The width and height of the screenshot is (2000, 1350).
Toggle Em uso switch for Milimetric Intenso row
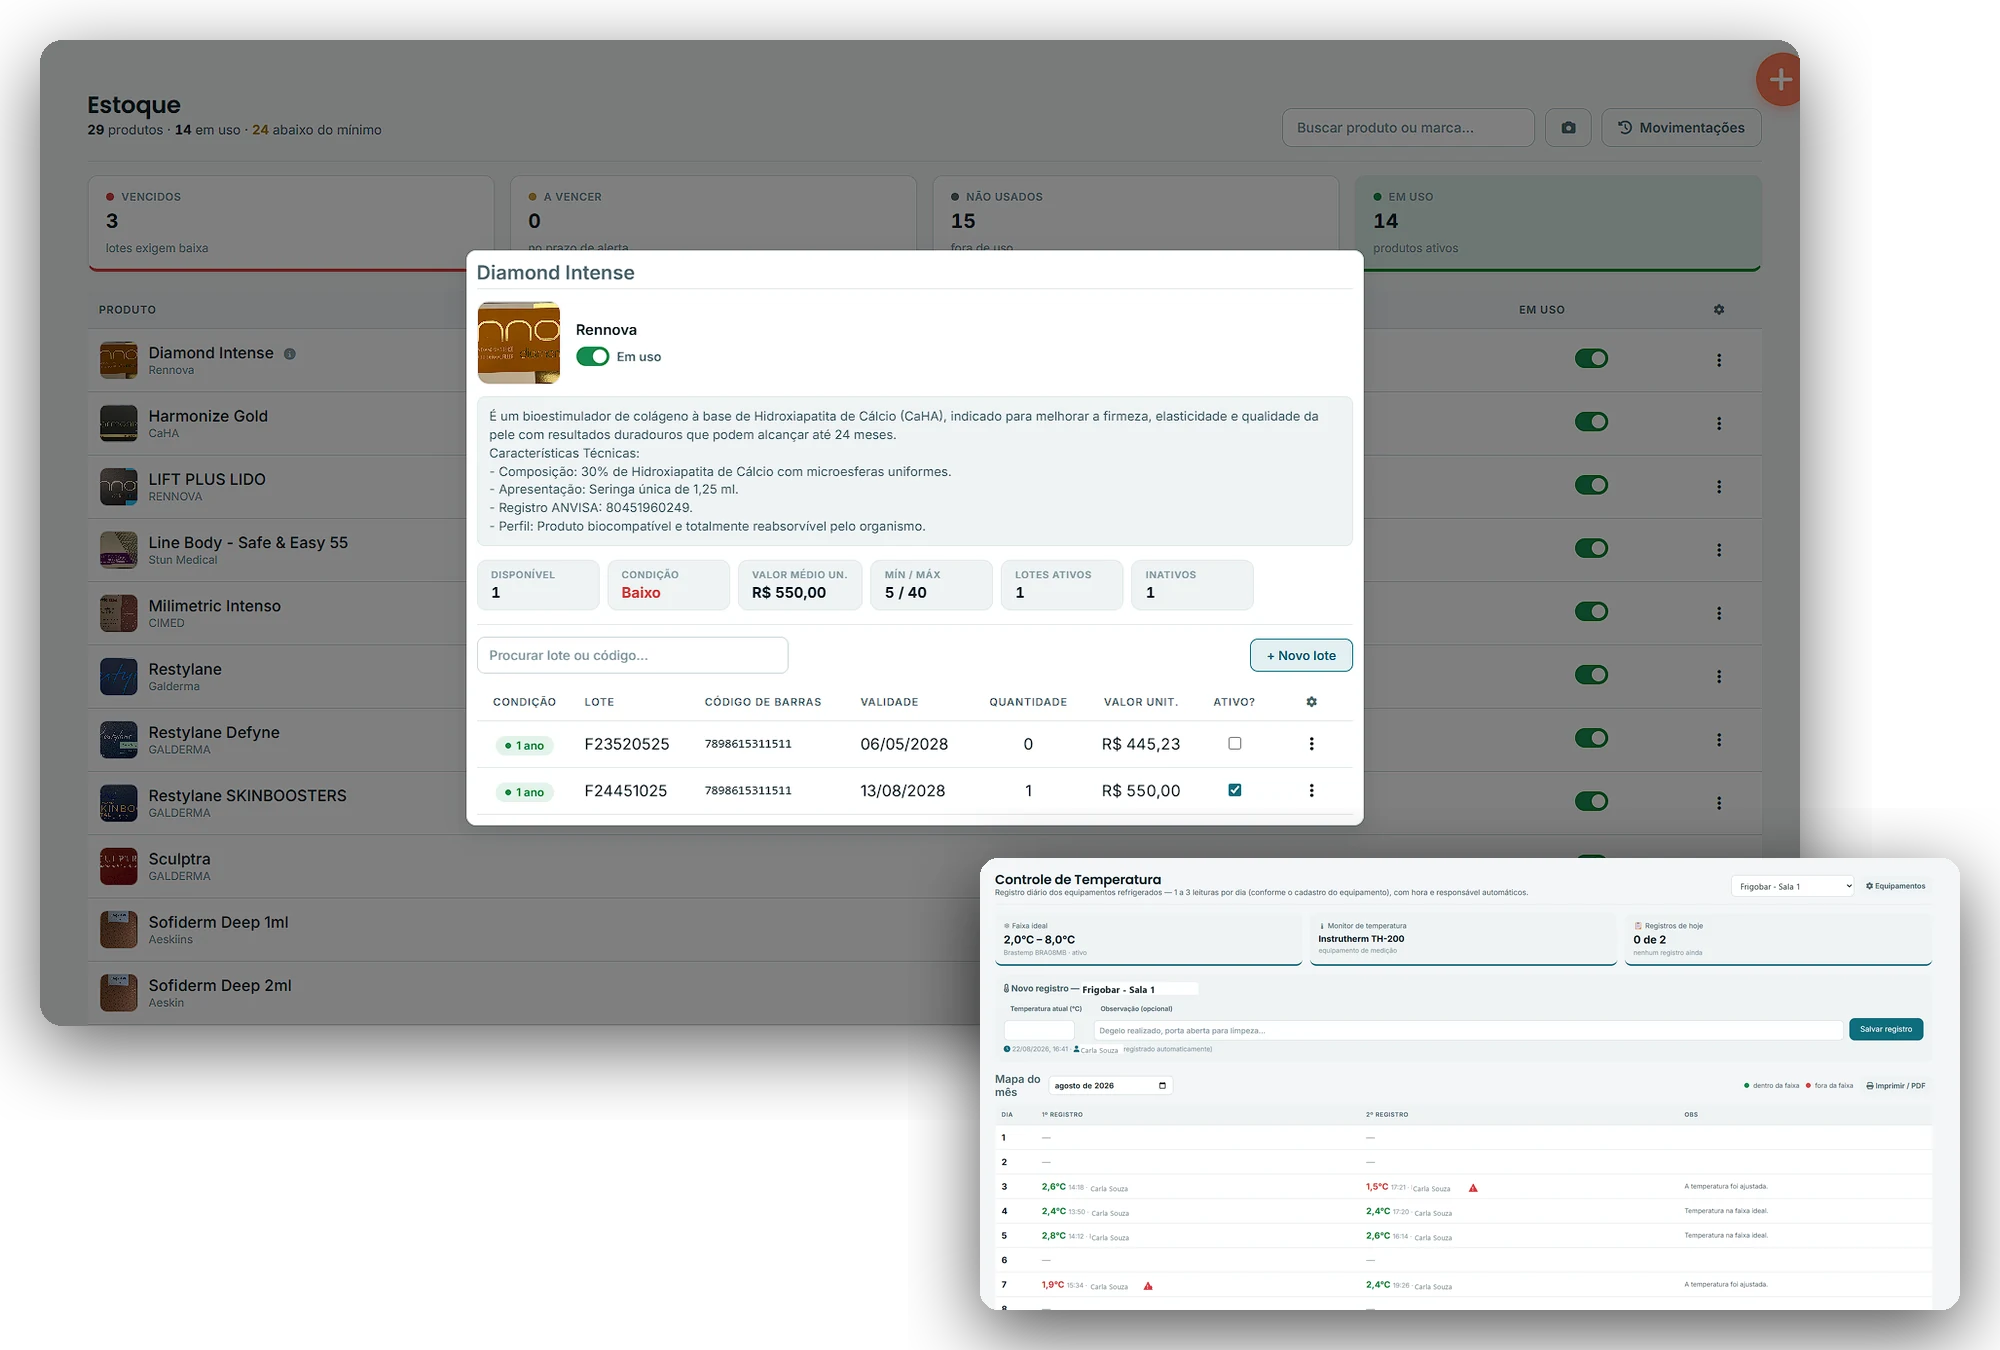(1591, 611)
